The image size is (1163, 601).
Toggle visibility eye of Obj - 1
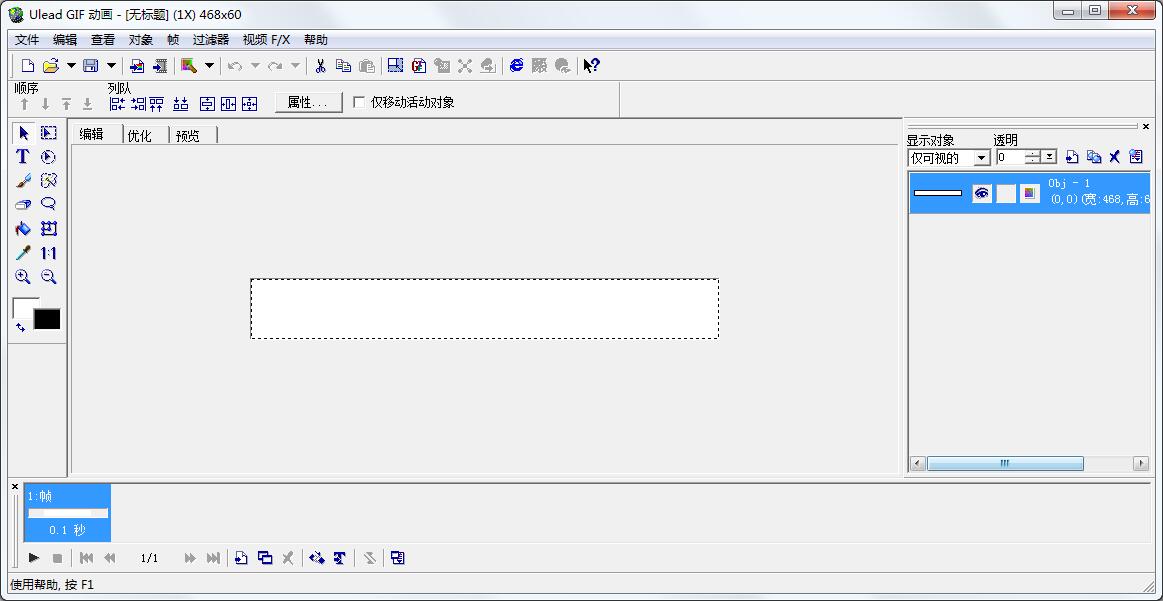coord(982,194)
